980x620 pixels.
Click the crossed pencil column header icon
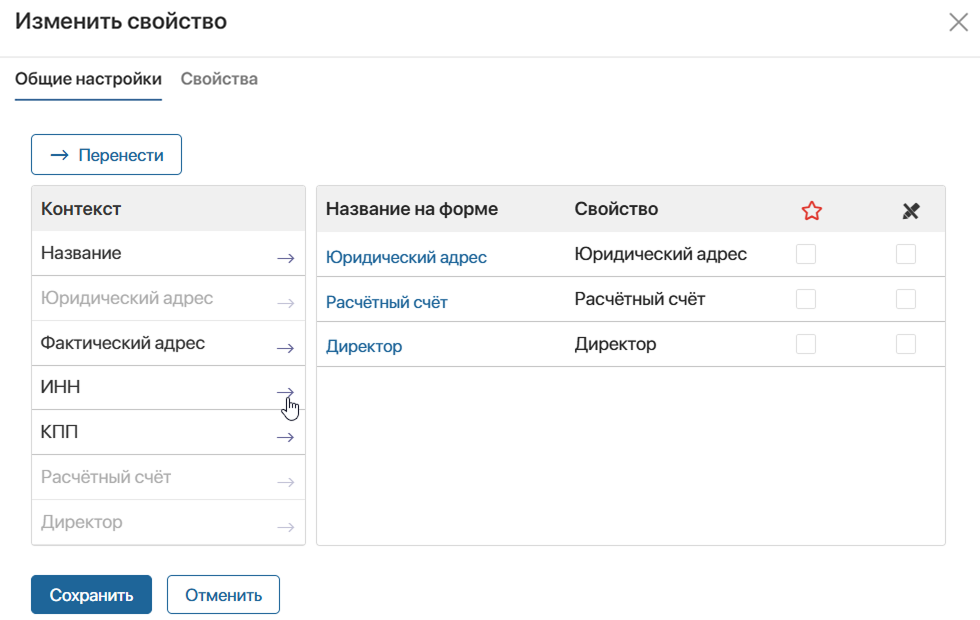tap(911, 211)
